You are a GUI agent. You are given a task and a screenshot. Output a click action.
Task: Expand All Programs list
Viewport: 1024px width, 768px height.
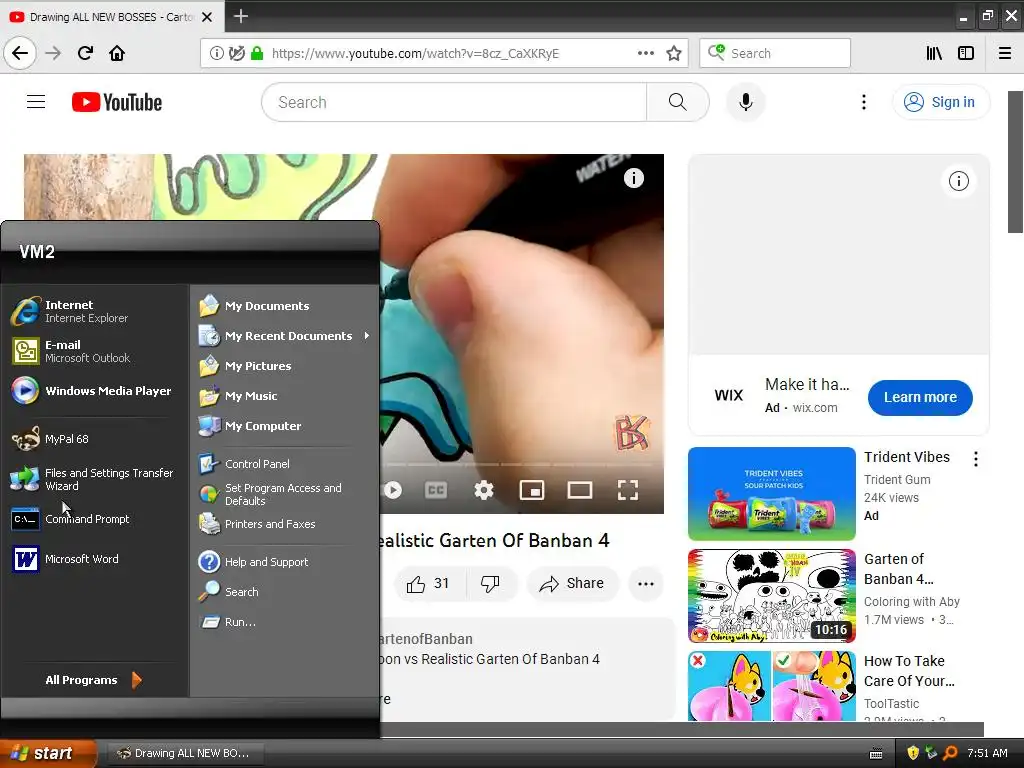coord(93,680)
